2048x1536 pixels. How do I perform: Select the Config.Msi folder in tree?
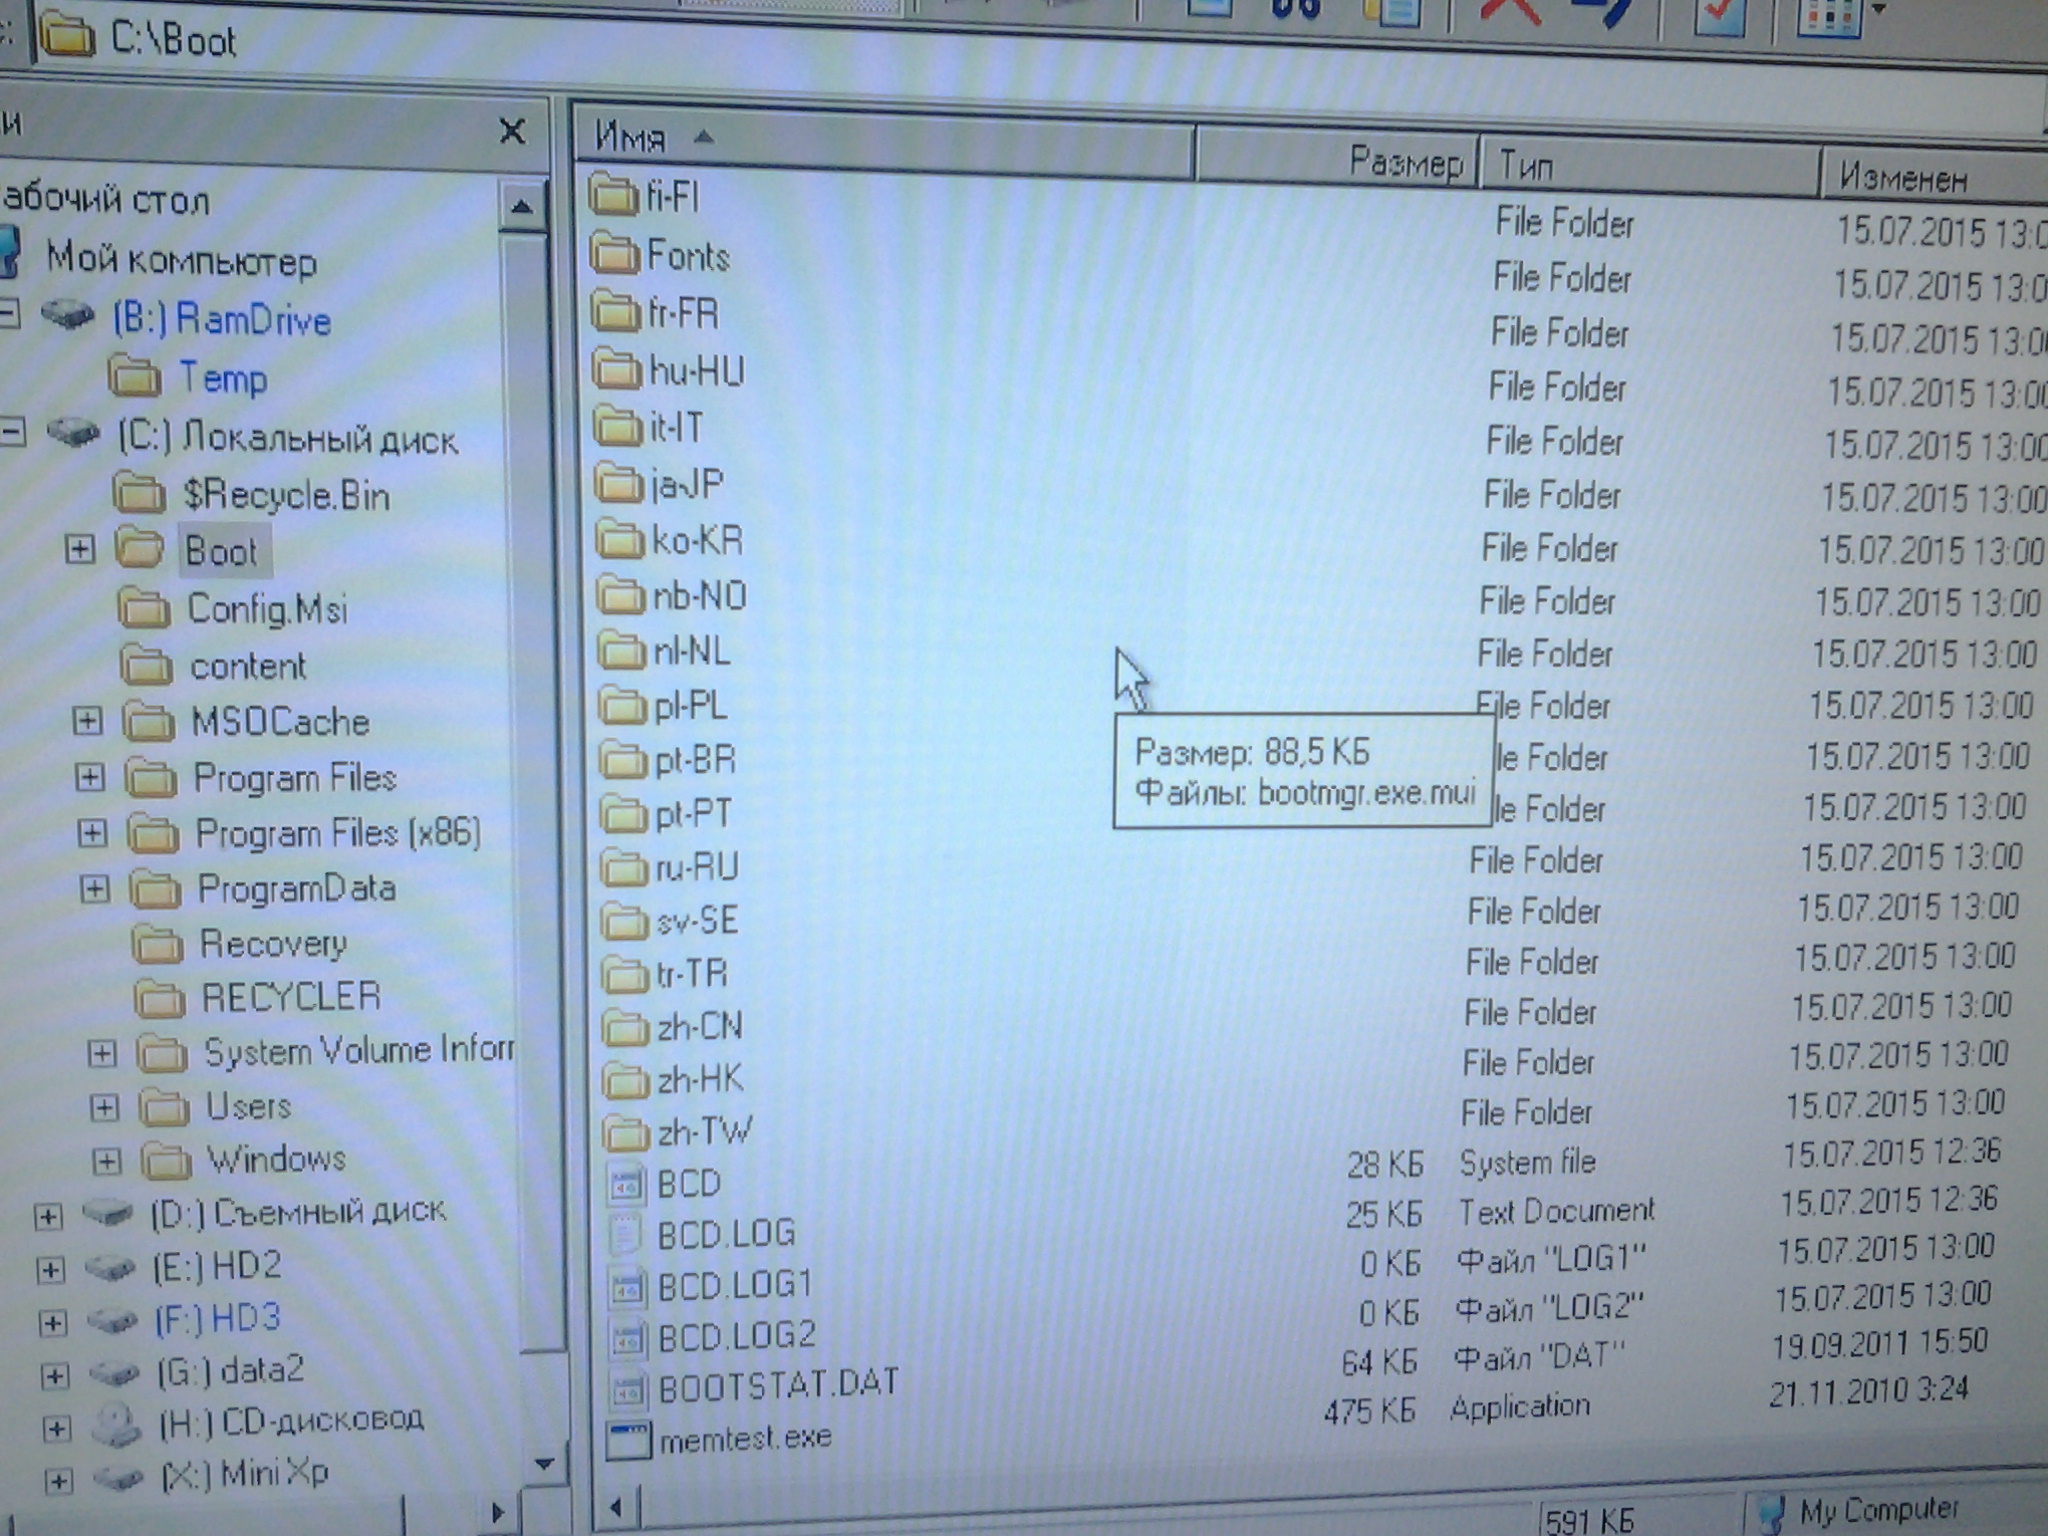tap(267, 609)
